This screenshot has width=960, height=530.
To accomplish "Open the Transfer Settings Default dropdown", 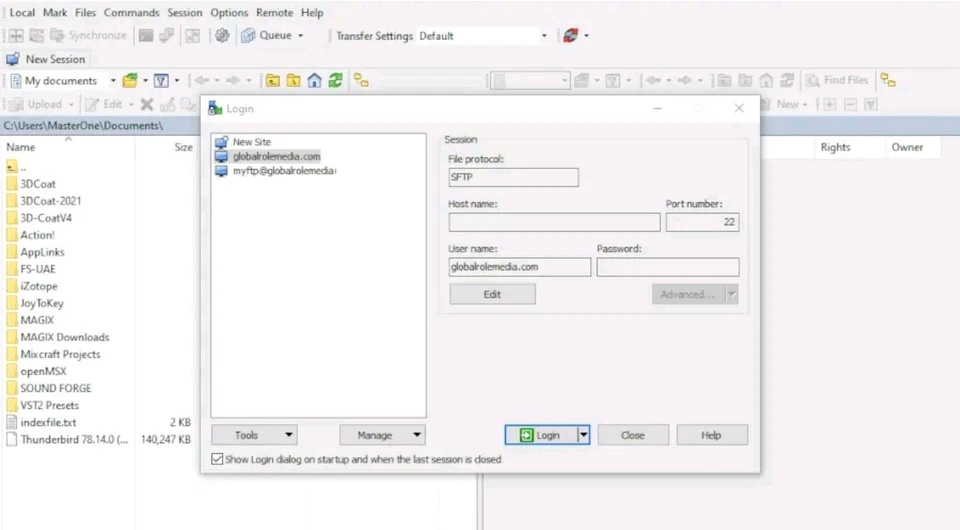I will tap(483, 36).
